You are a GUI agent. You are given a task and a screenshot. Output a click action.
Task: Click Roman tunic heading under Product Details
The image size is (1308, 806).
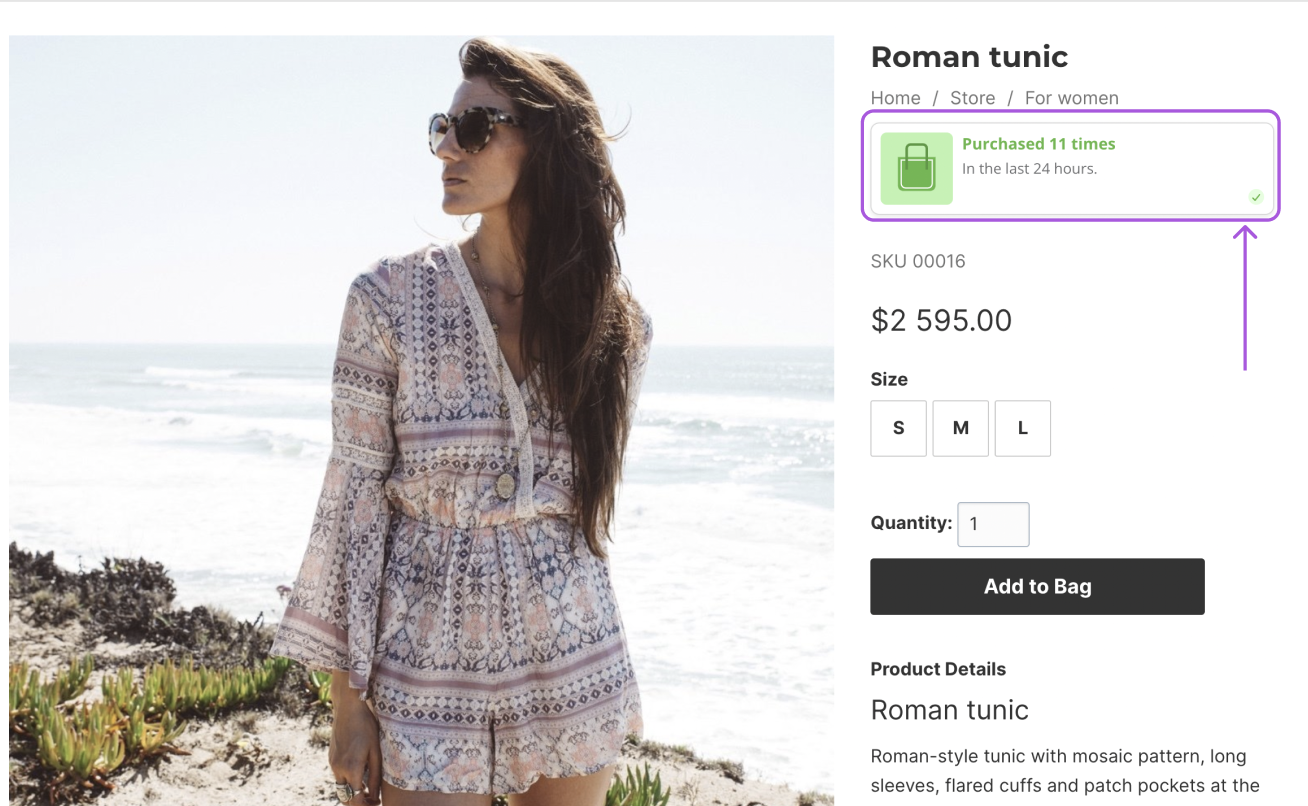[x=949, y=710]
